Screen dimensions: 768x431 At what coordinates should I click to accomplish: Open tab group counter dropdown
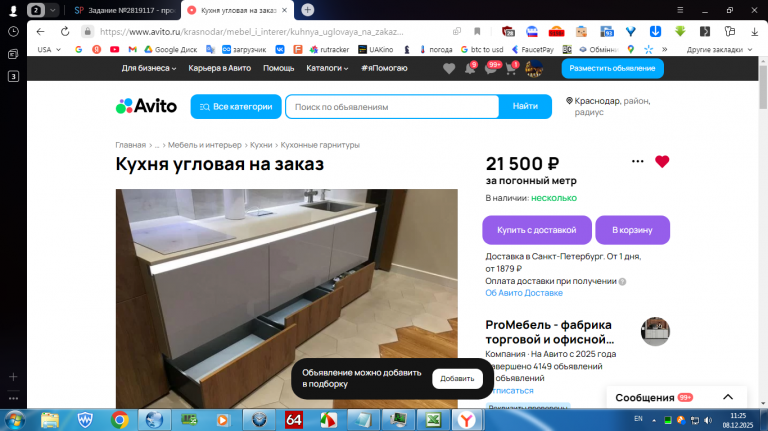[x=52, y=10]
